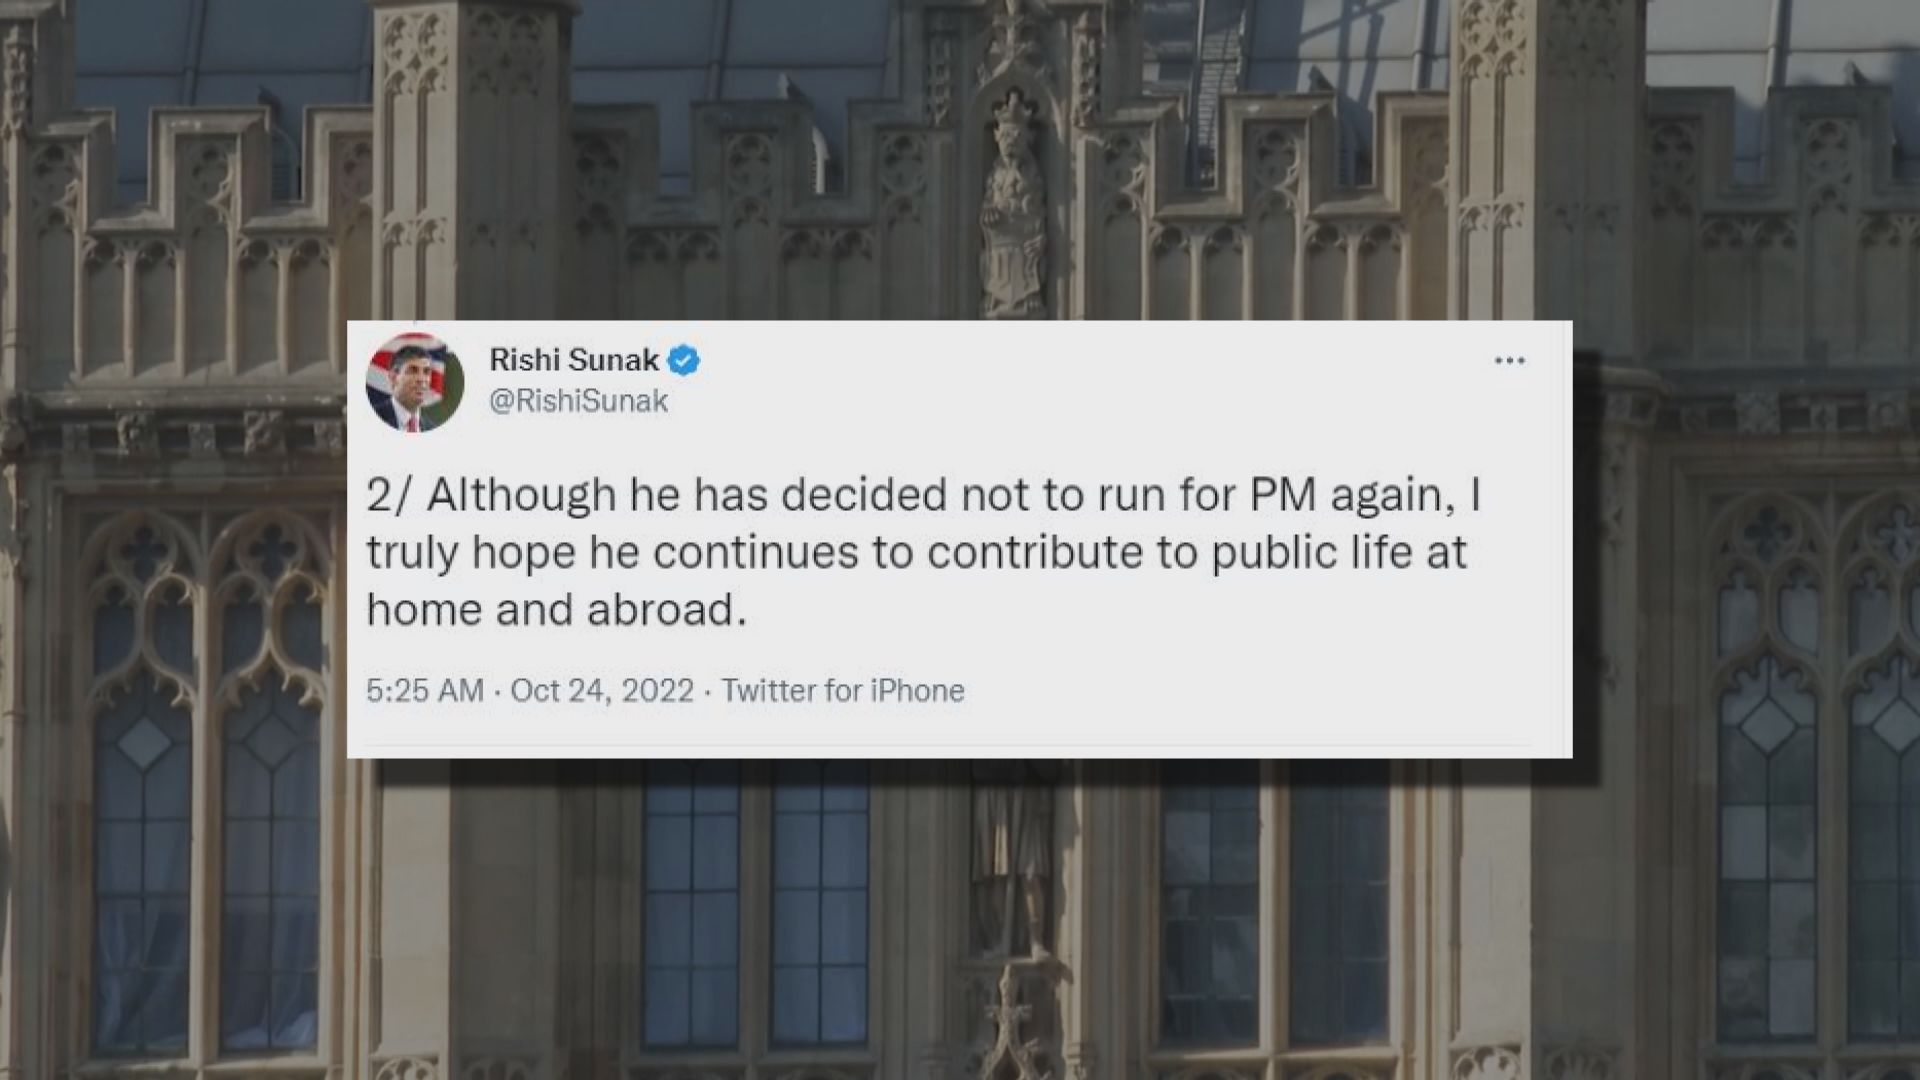Click the word "again" in the tweet
Image resolution: width=1920 pixels, height=1080 pixels.
[x=1391, y=496]
